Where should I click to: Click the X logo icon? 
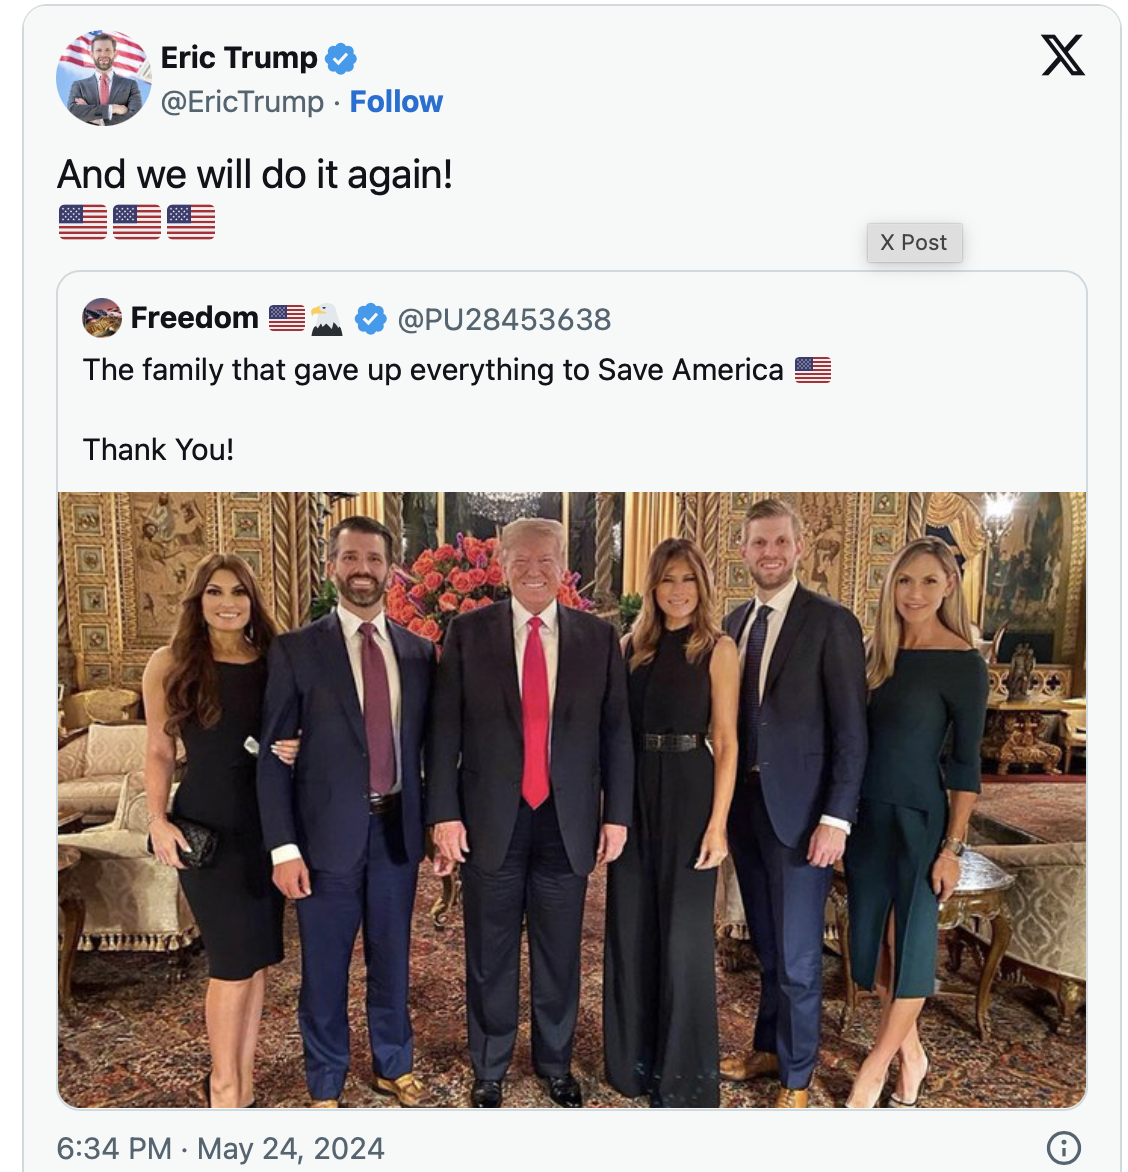[x=1062, y=55]
